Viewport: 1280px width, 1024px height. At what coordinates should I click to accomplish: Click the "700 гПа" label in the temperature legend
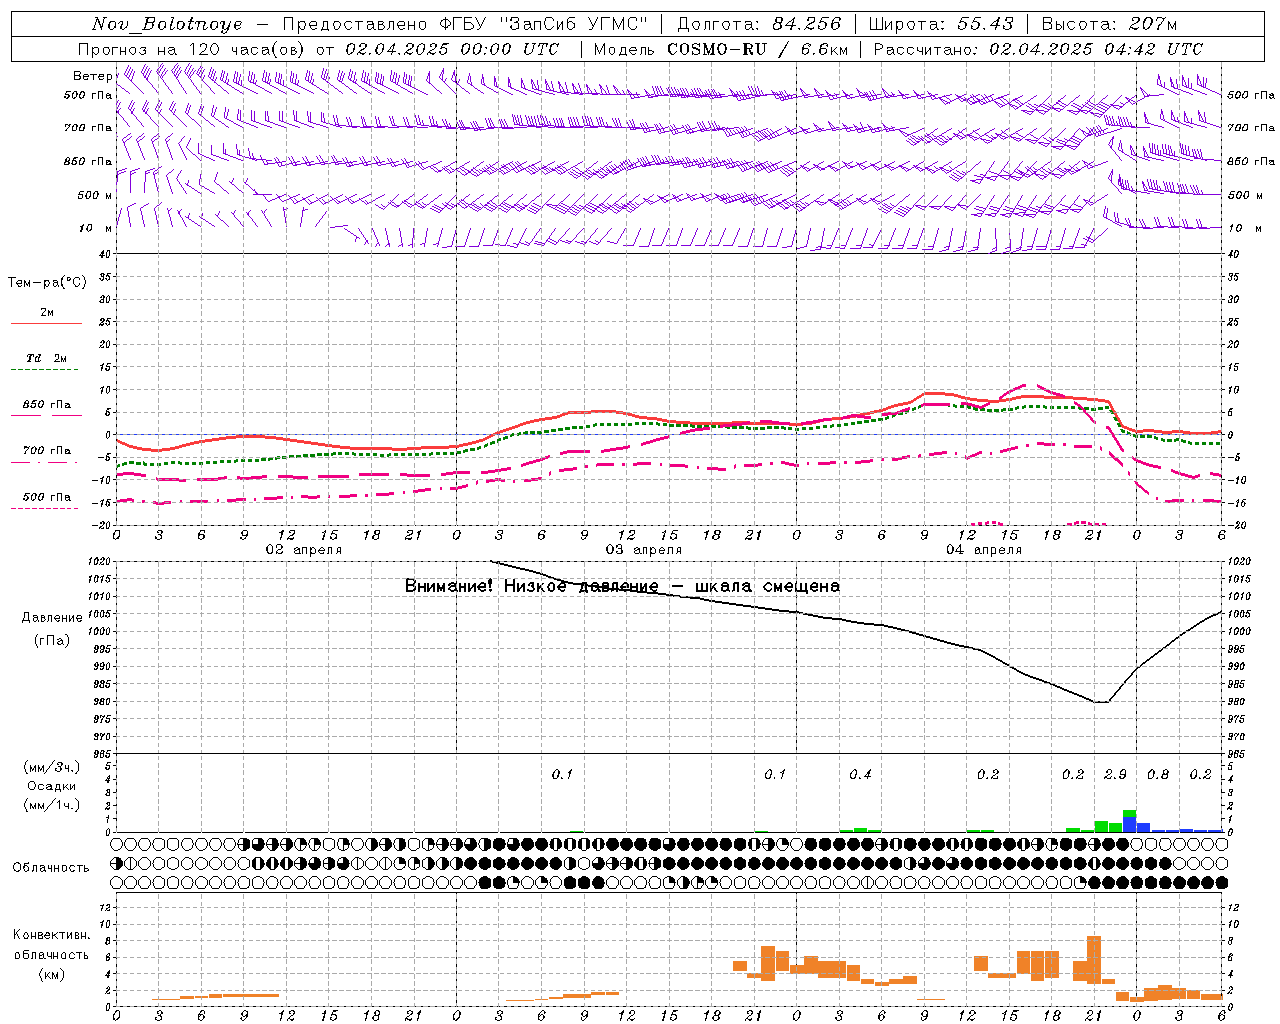tap(47, 451)
